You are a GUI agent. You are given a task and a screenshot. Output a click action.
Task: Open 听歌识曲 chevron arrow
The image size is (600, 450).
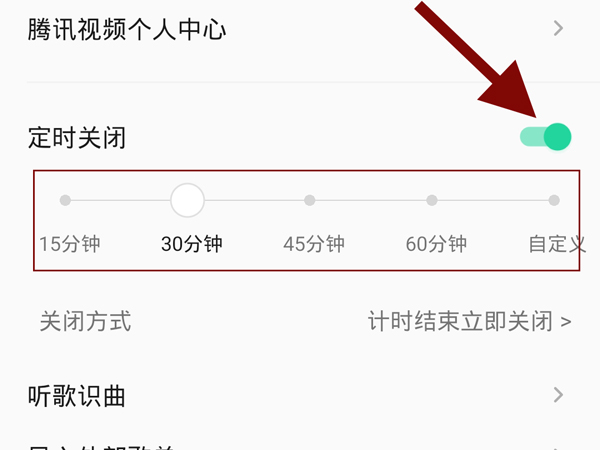[559, 395]
